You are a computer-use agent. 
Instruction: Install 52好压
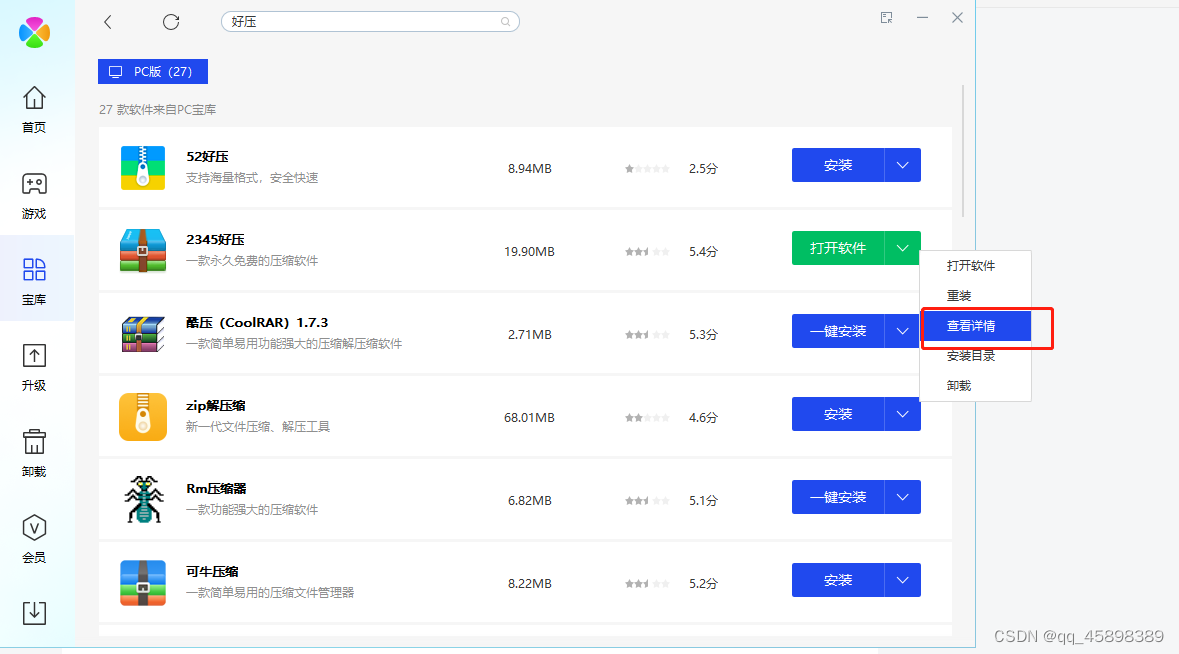coord(838,165)
